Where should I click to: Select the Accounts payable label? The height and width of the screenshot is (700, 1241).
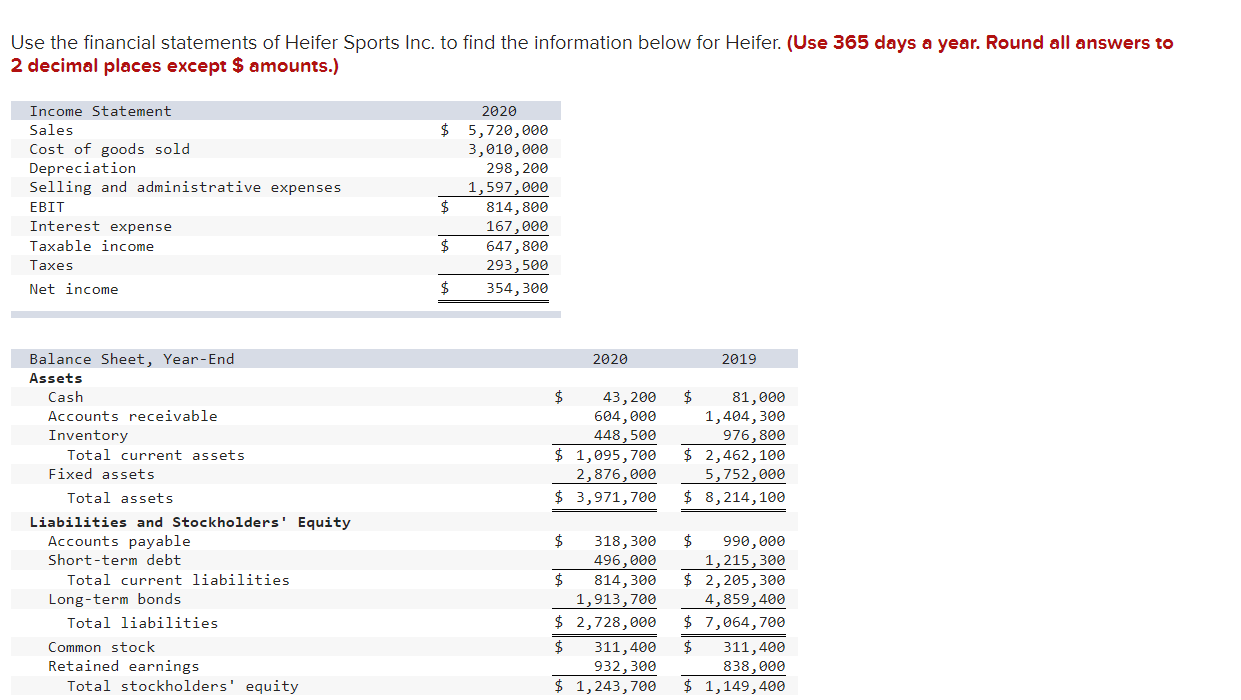coord(119,541)
